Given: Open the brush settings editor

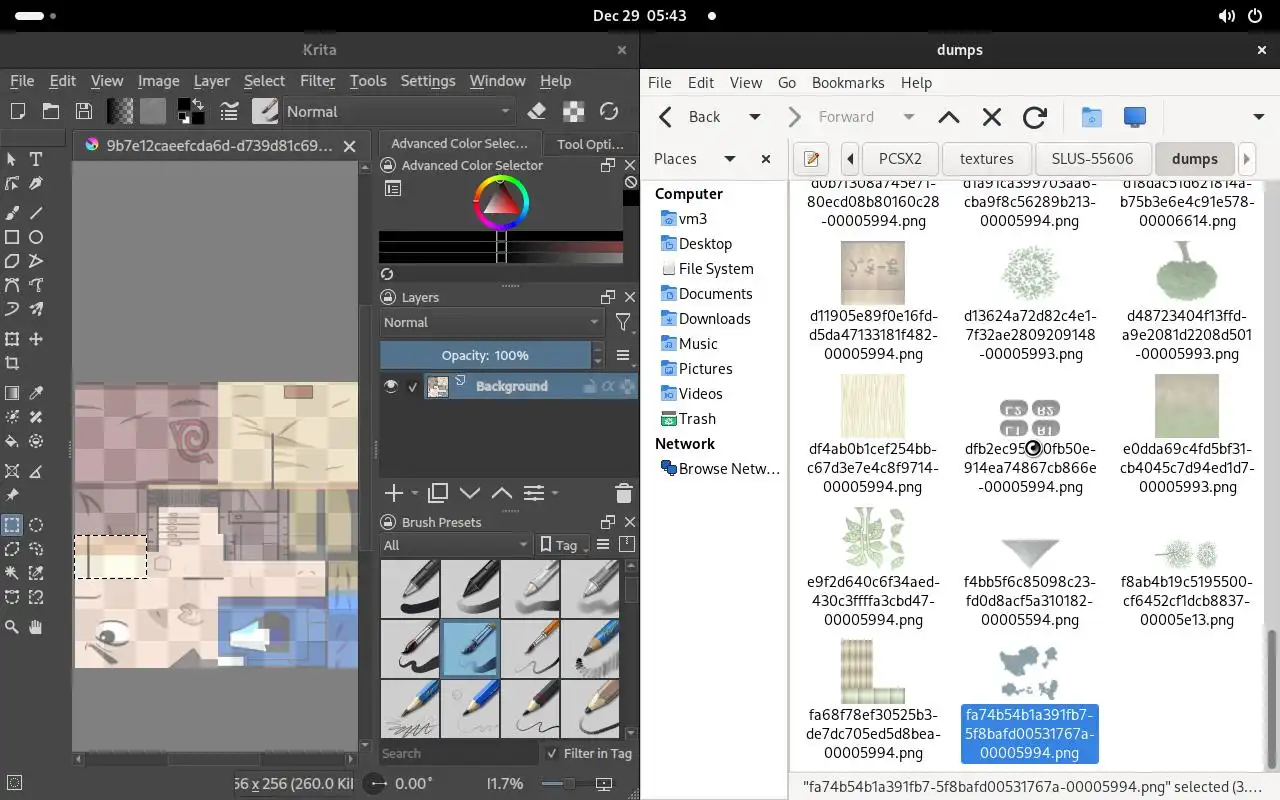Looking at the screenshot, I should pyautogui.click(x=229, y=112).
